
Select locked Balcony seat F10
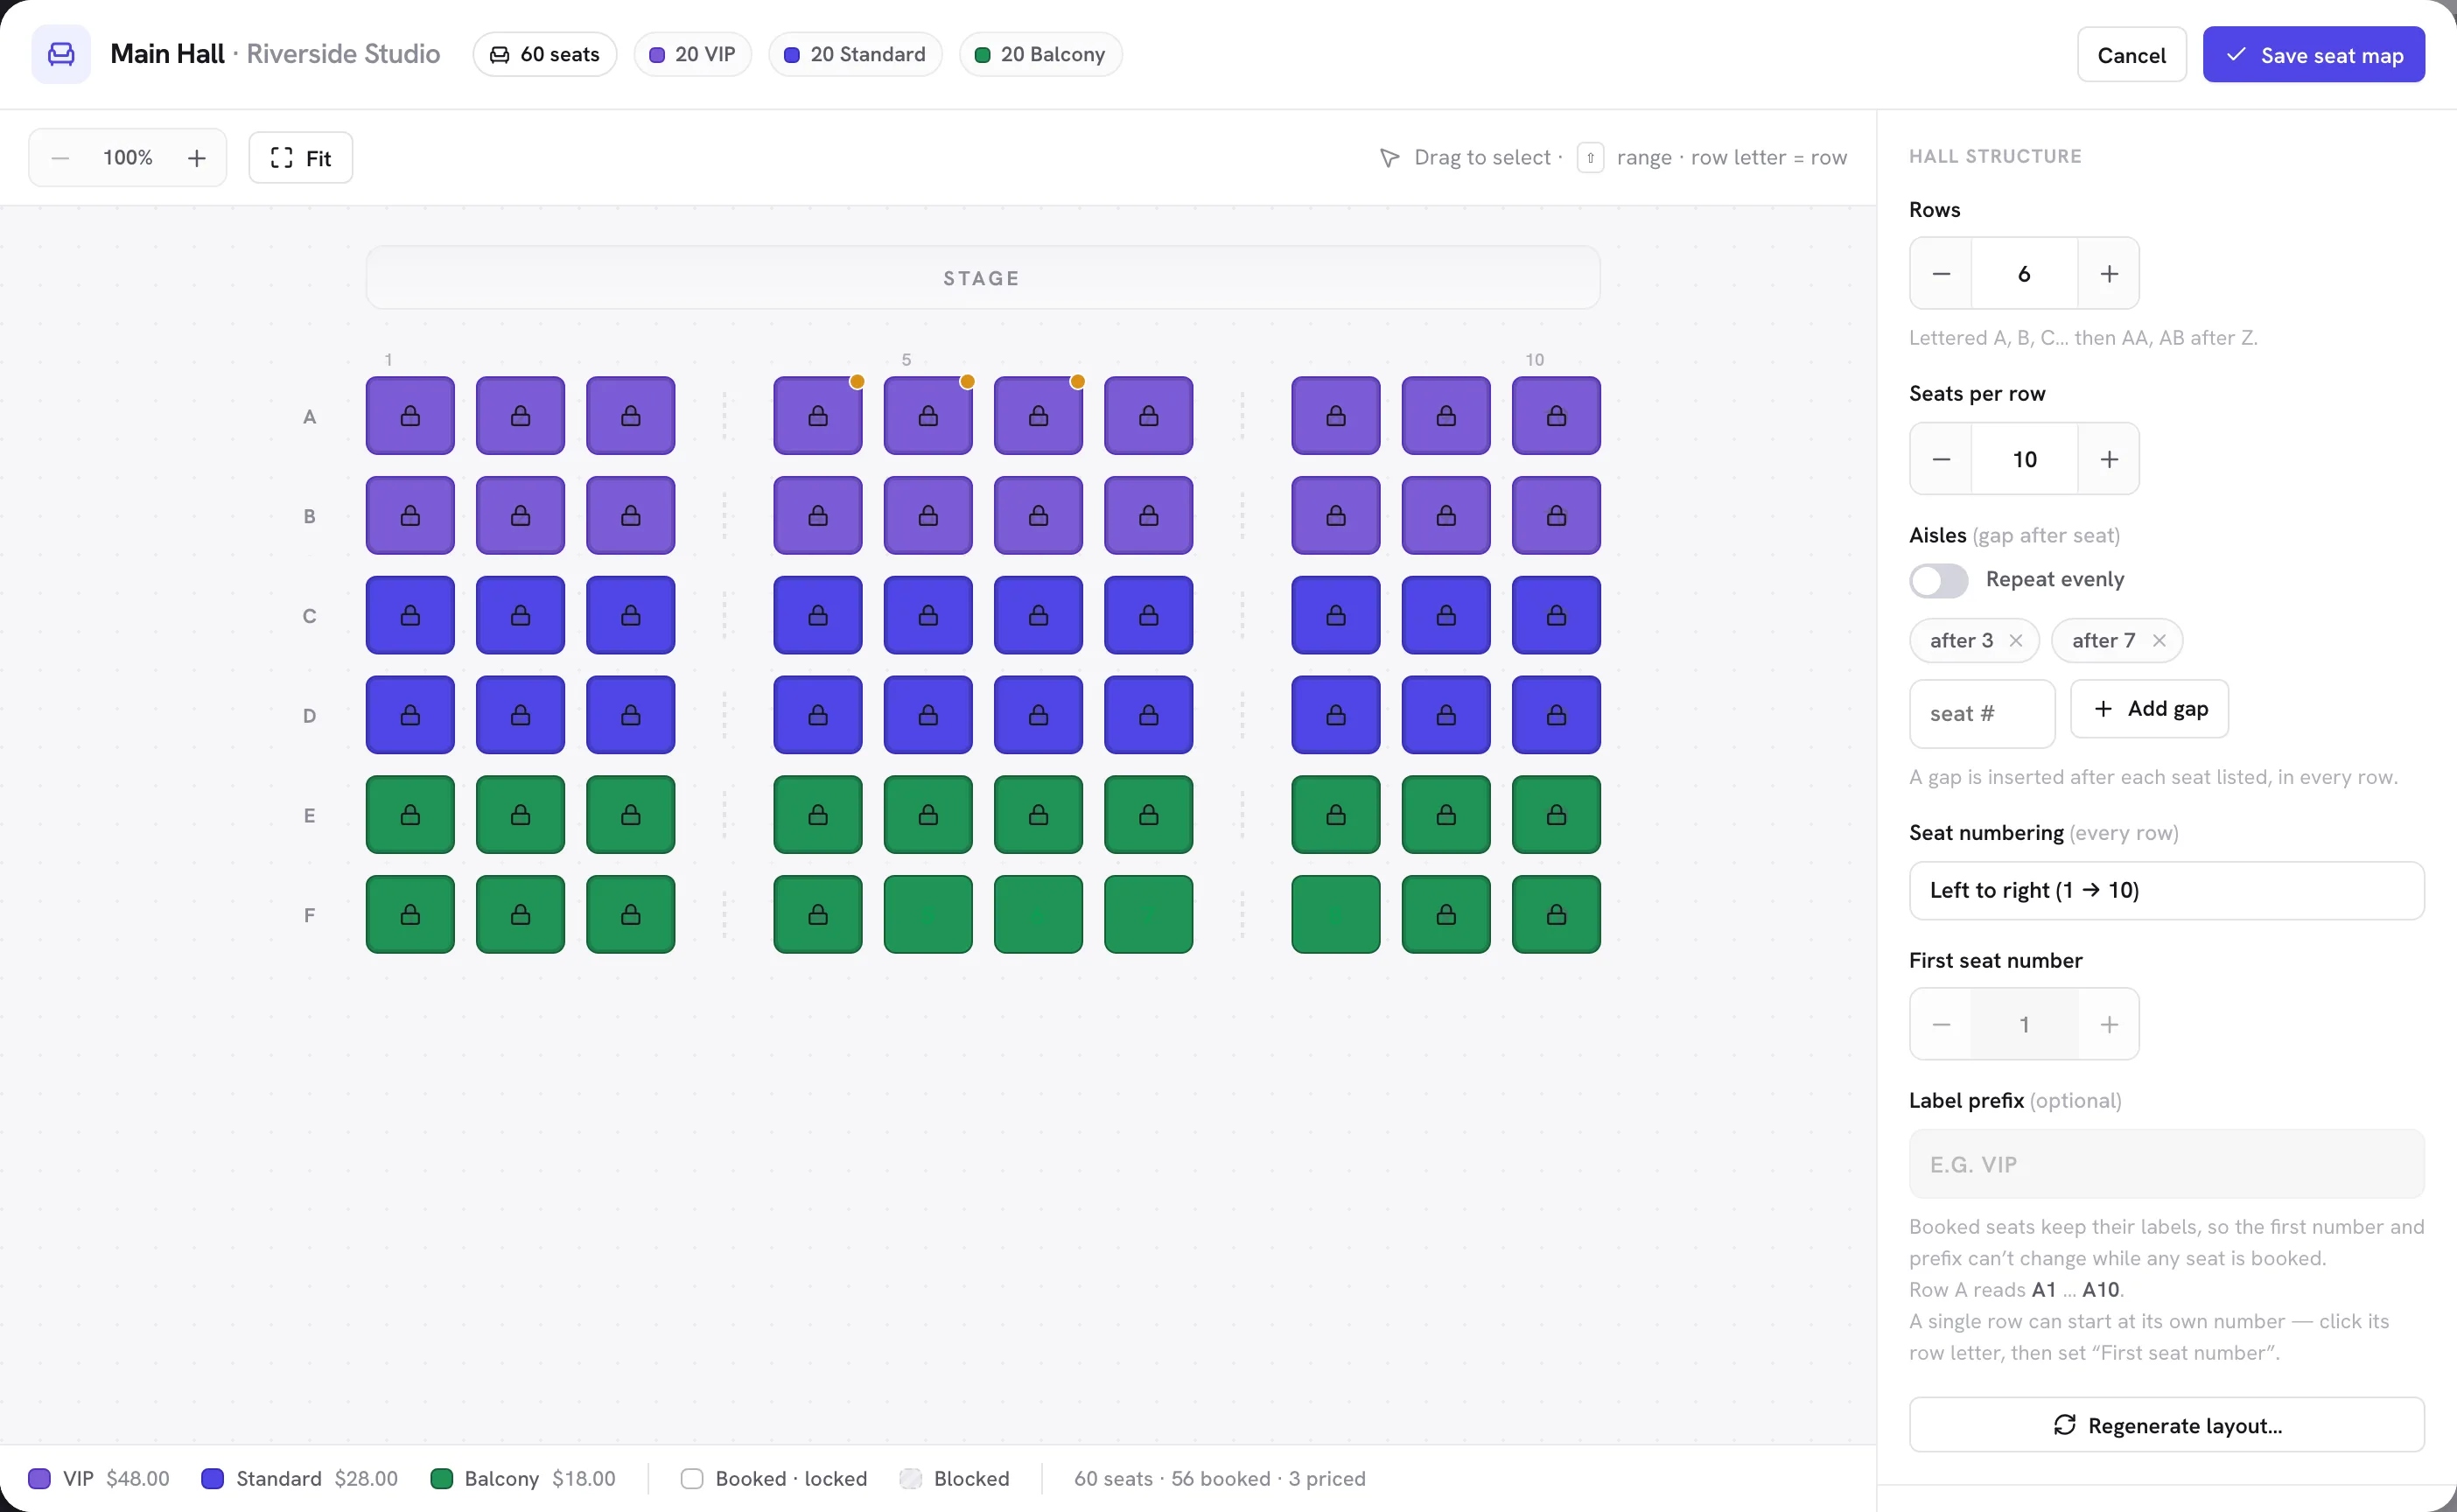pyautogui.click(x=1556, y=915)
